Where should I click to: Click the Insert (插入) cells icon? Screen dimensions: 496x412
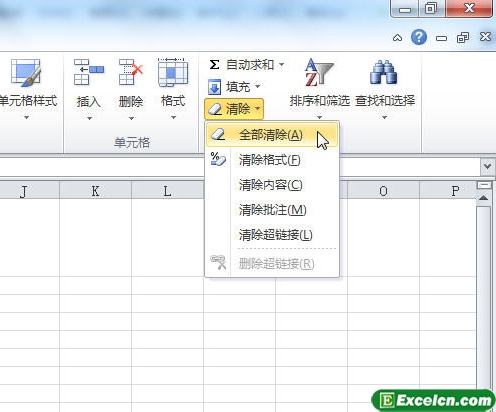[x=89, y=72]
